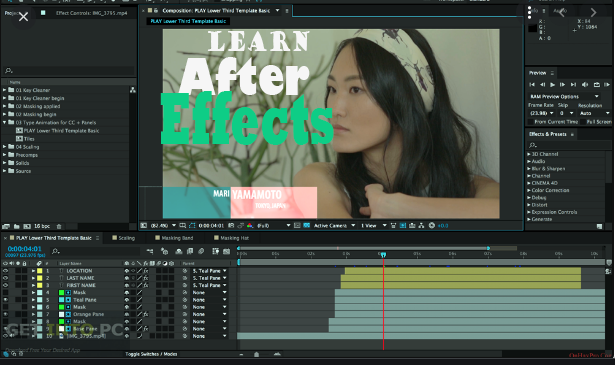The height and width of the screenshot is (365, 615).
Task: Click the brainstorm icon in timeline
Action: (x=215, y=251)
